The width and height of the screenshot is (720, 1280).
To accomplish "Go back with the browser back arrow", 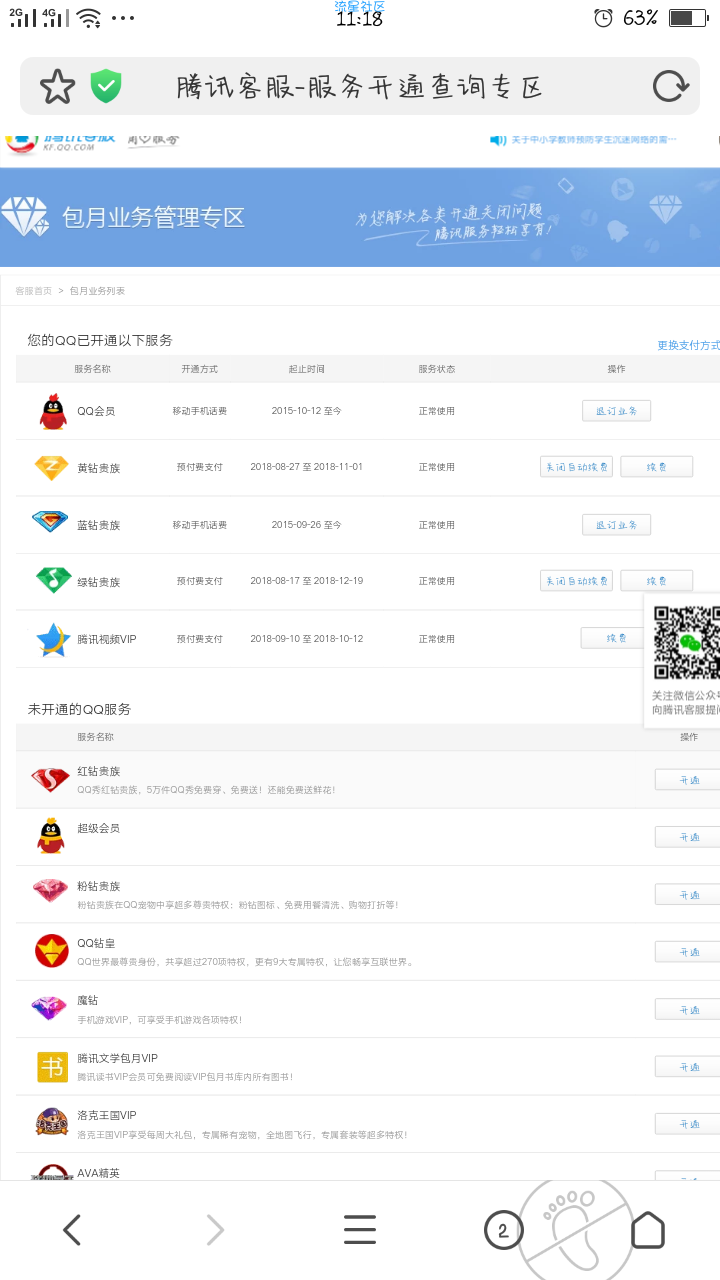I will [x=72, y=1229].
